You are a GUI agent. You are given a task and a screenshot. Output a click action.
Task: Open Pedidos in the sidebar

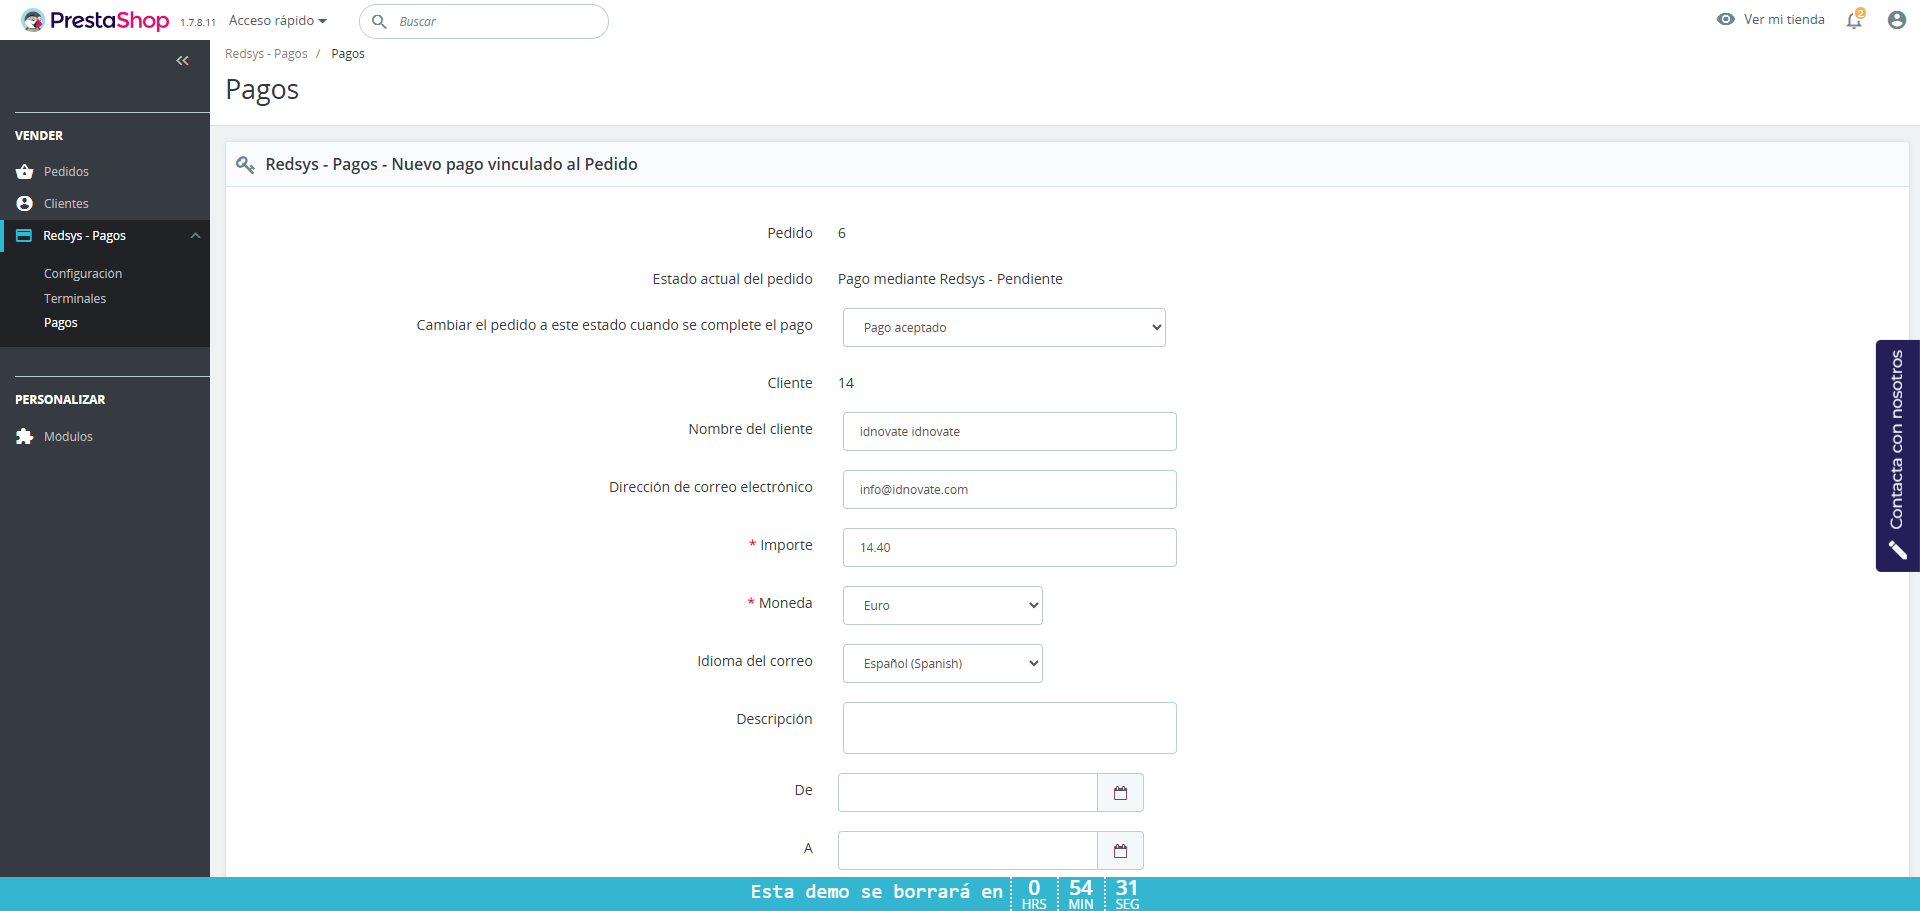[66, 172]
